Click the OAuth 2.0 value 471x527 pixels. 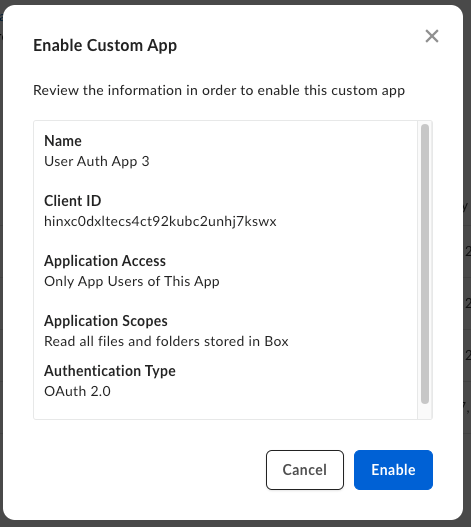[x=77, y=391]
